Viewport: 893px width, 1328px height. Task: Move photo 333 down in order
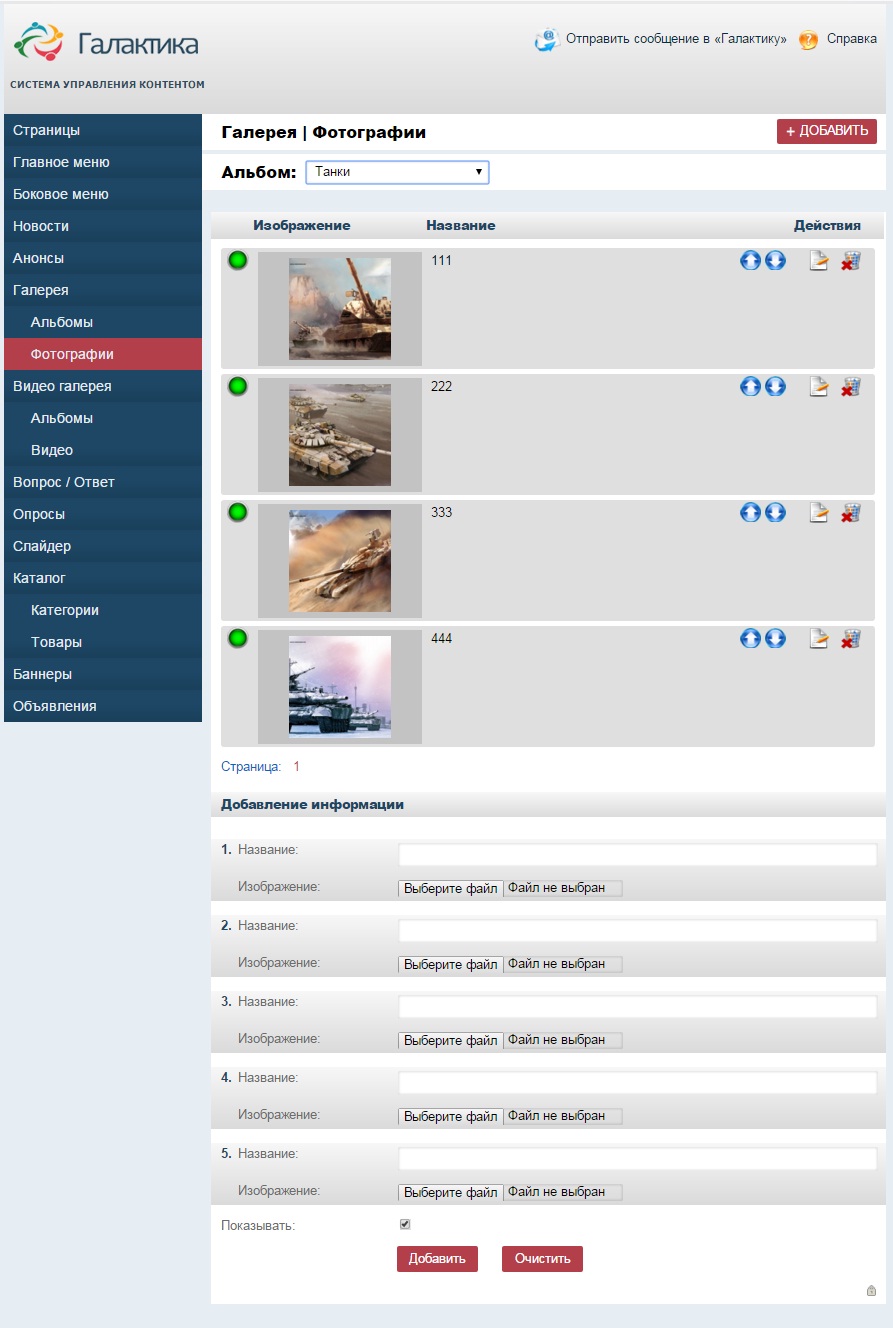[775, 513]
